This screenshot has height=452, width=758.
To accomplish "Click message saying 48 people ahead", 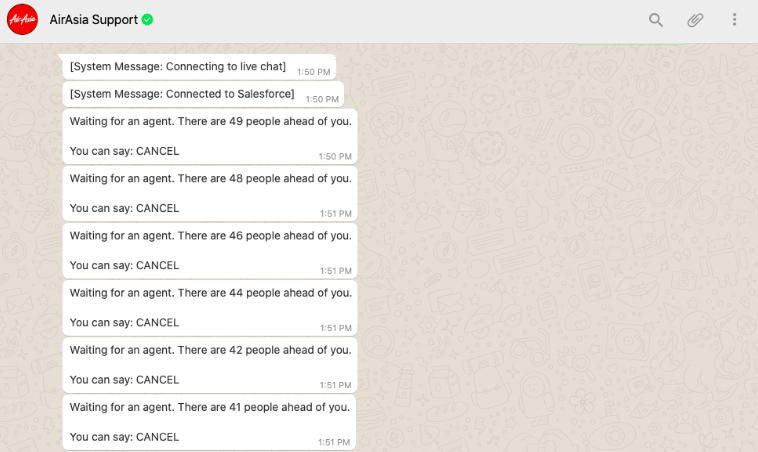I will [210, 193].
